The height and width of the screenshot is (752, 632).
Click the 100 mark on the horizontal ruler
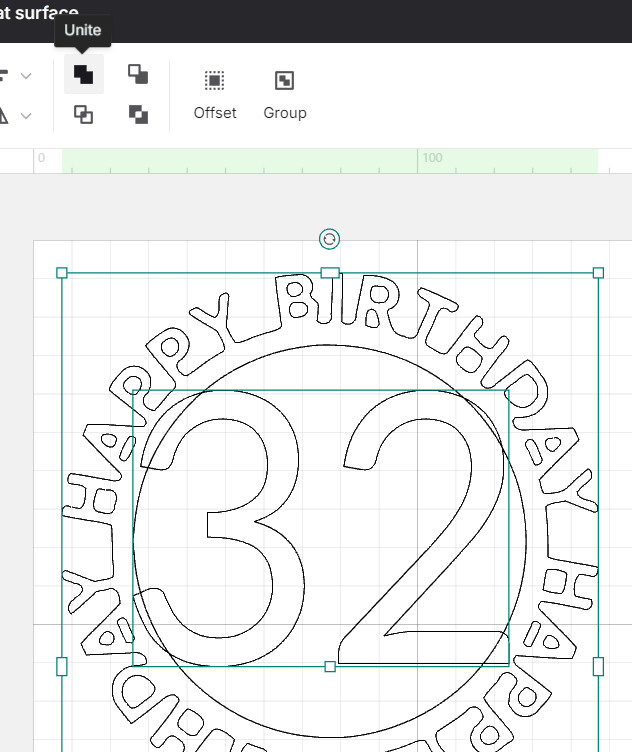coord(431,158)
